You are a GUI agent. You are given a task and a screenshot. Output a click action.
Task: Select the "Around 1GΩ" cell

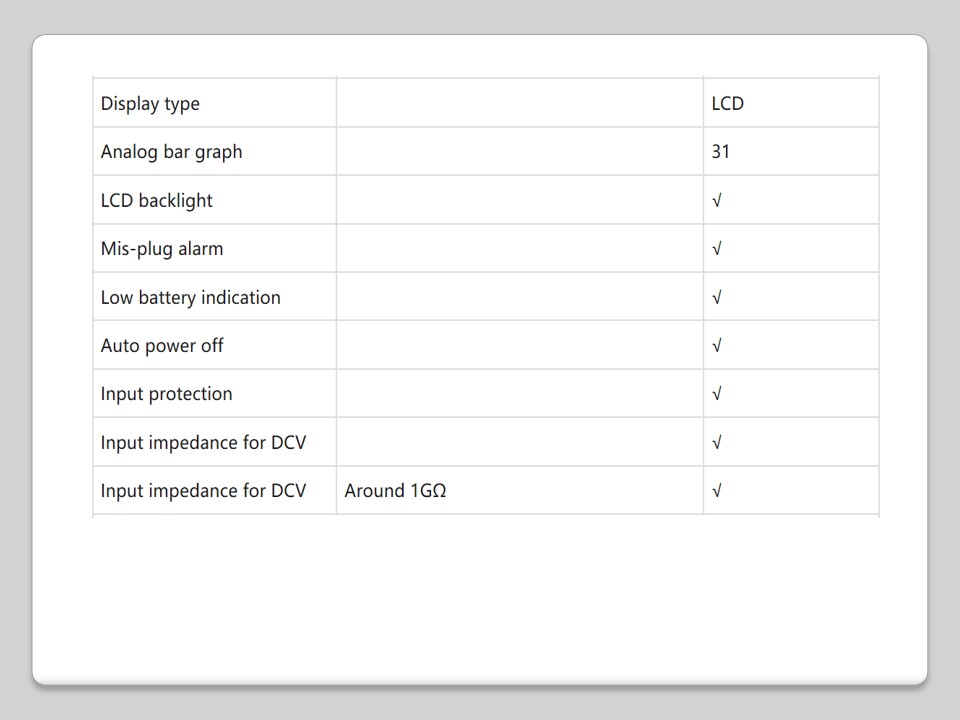click(x=395, y=491)
